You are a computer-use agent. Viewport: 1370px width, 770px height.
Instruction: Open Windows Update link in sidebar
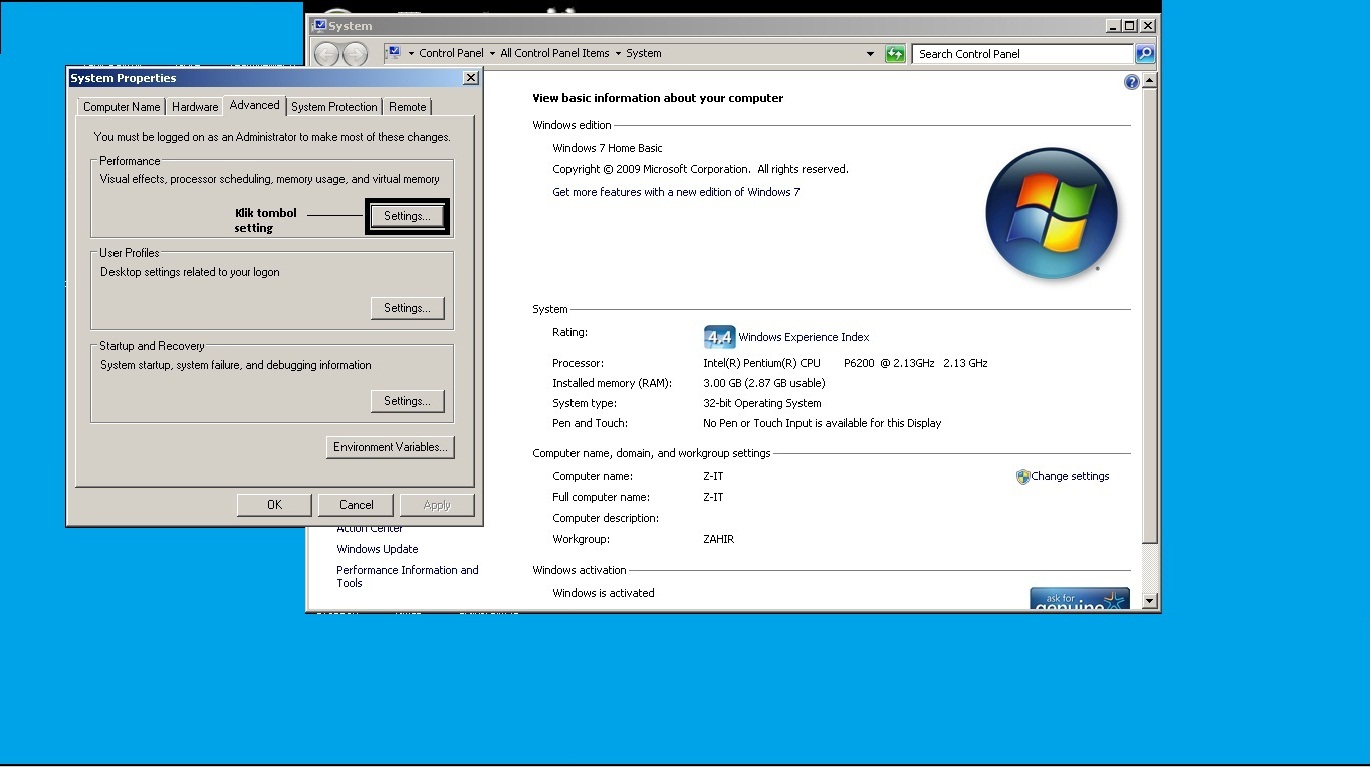click(377, 549)
